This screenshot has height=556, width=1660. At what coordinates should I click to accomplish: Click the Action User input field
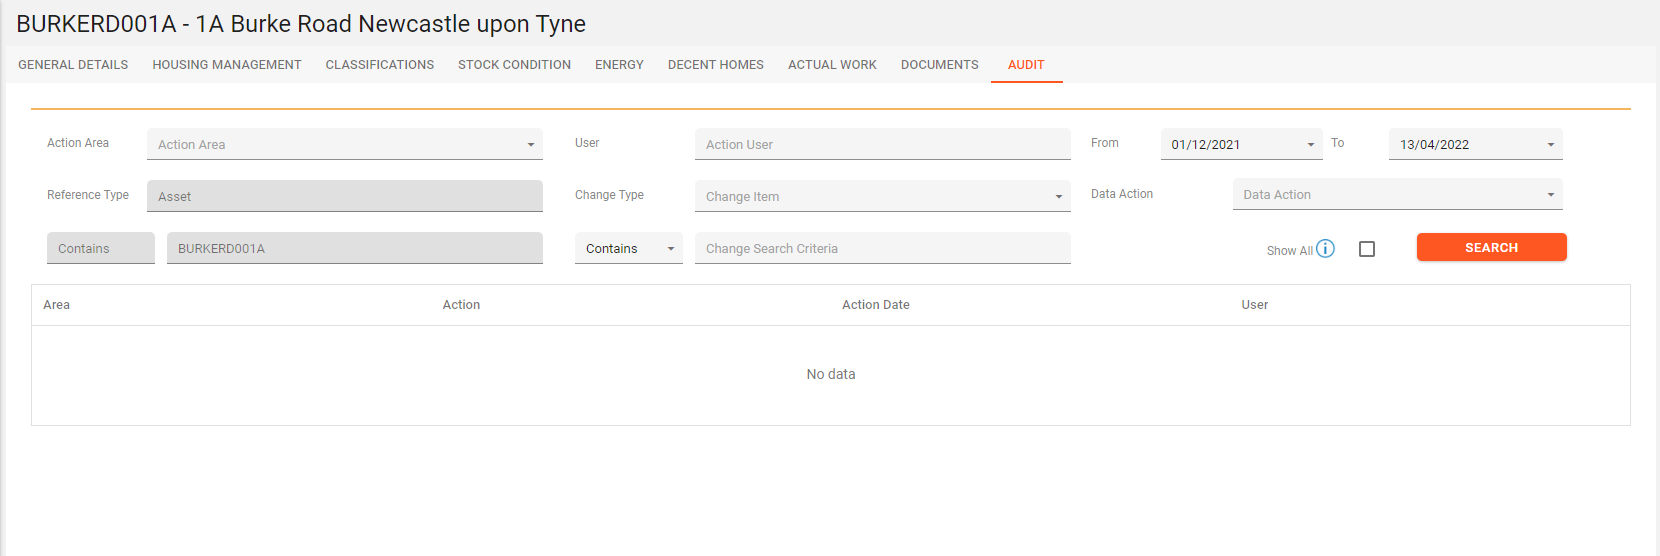pyautogui.click(x=882, y=144)
